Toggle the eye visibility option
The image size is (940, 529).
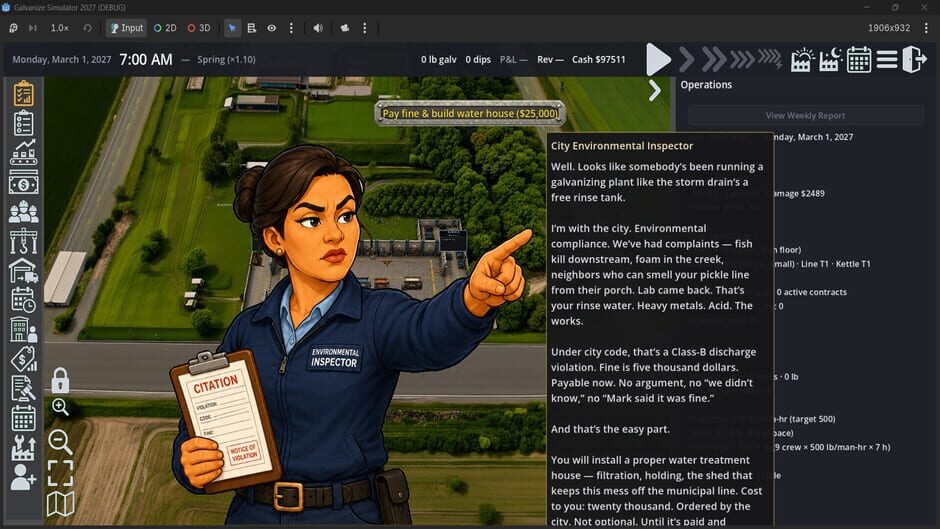pos(272,28)
